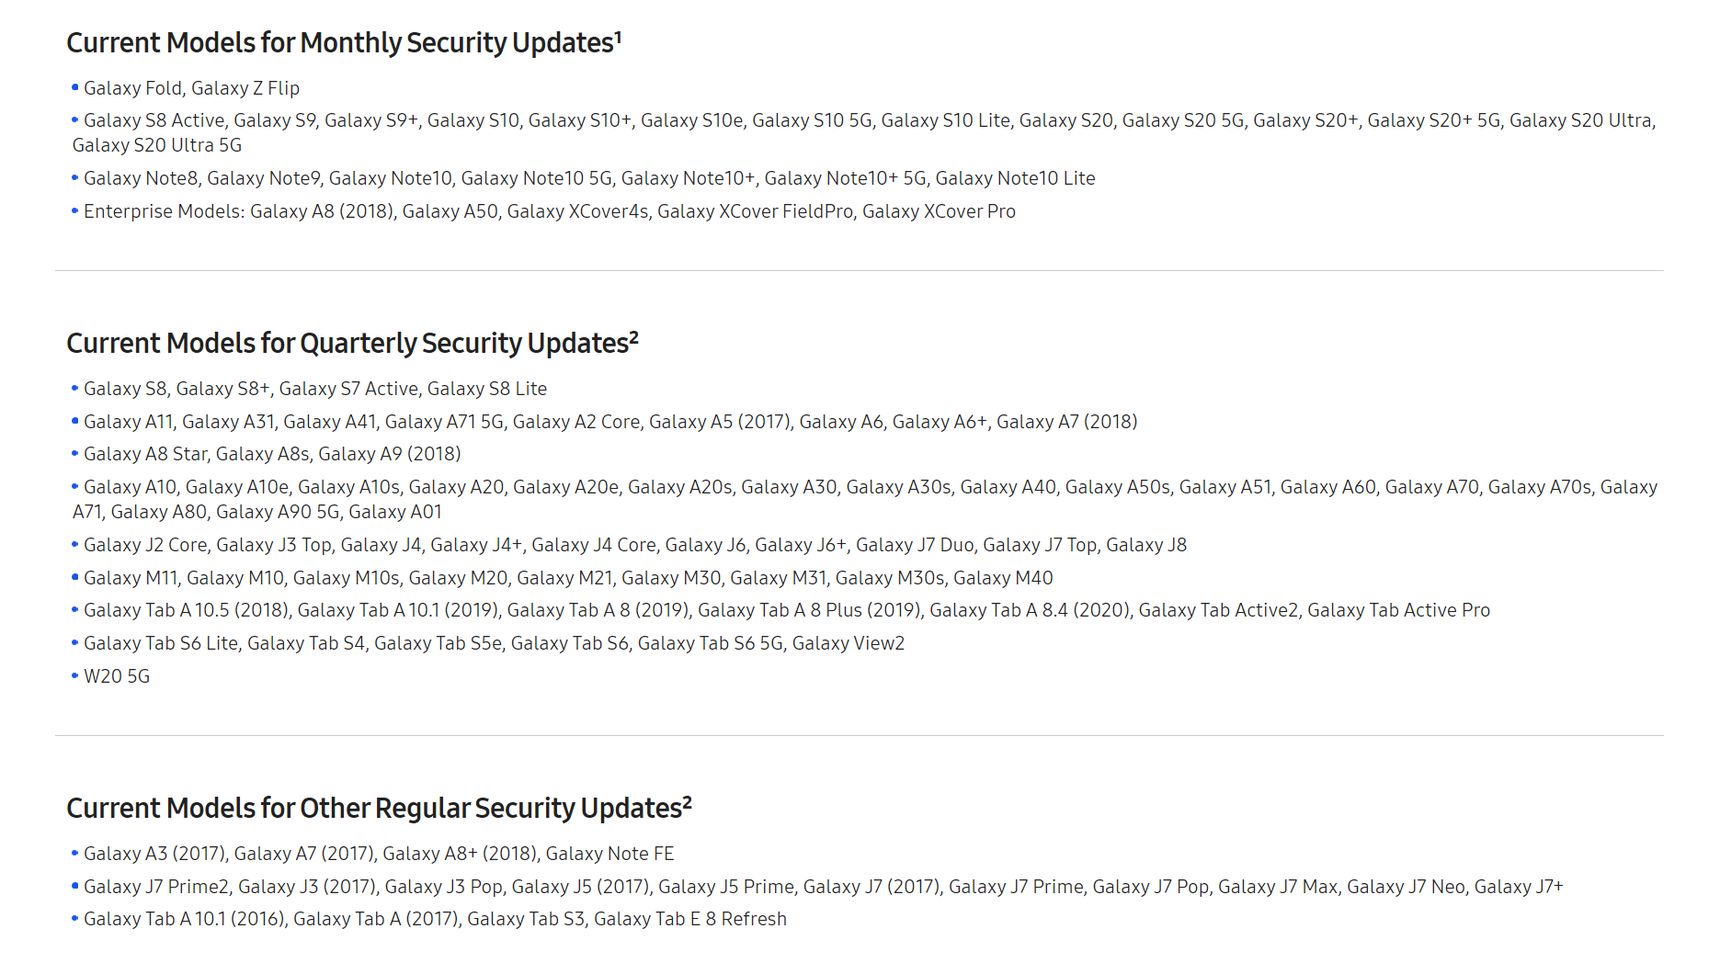Click the bullet before Galaxy Fold
1720x963 pixels.
[x=75, y=88]
